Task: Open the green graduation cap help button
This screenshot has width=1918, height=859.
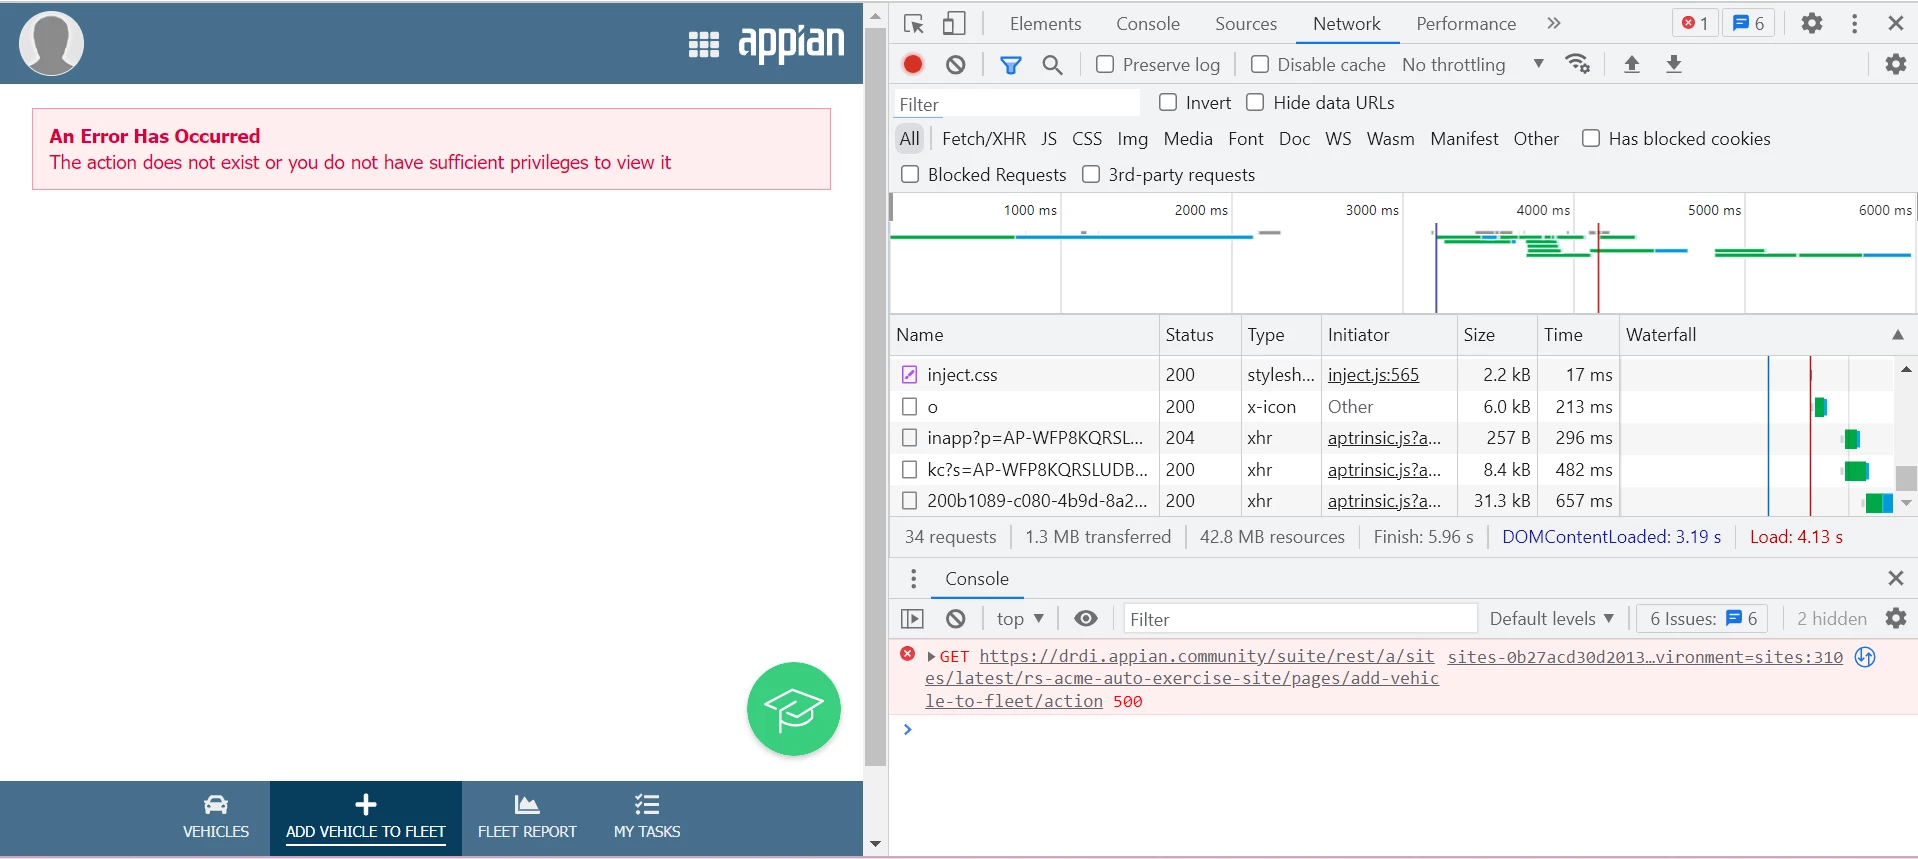Action: tap(794, 709)
